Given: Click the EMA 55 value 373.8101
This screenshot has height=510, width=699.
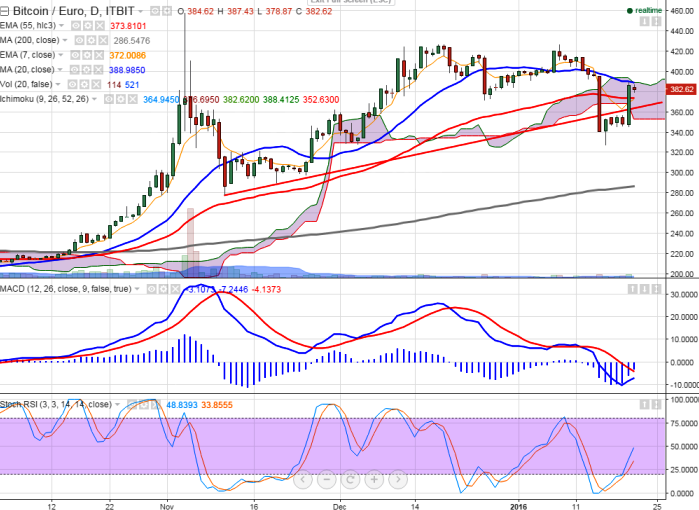Looking at the screenshot, I should (128, 26).
